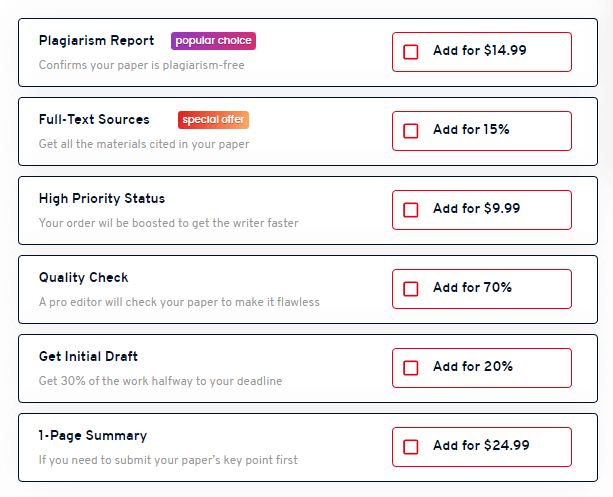Viewport: 613px width, 497px height.
Task: Click the 'Add for $14.99' button
Action: point(482,52)
